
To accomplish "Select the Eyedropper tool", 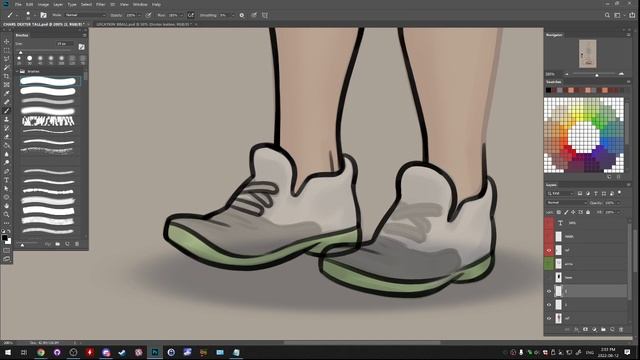I will (7, 93).
